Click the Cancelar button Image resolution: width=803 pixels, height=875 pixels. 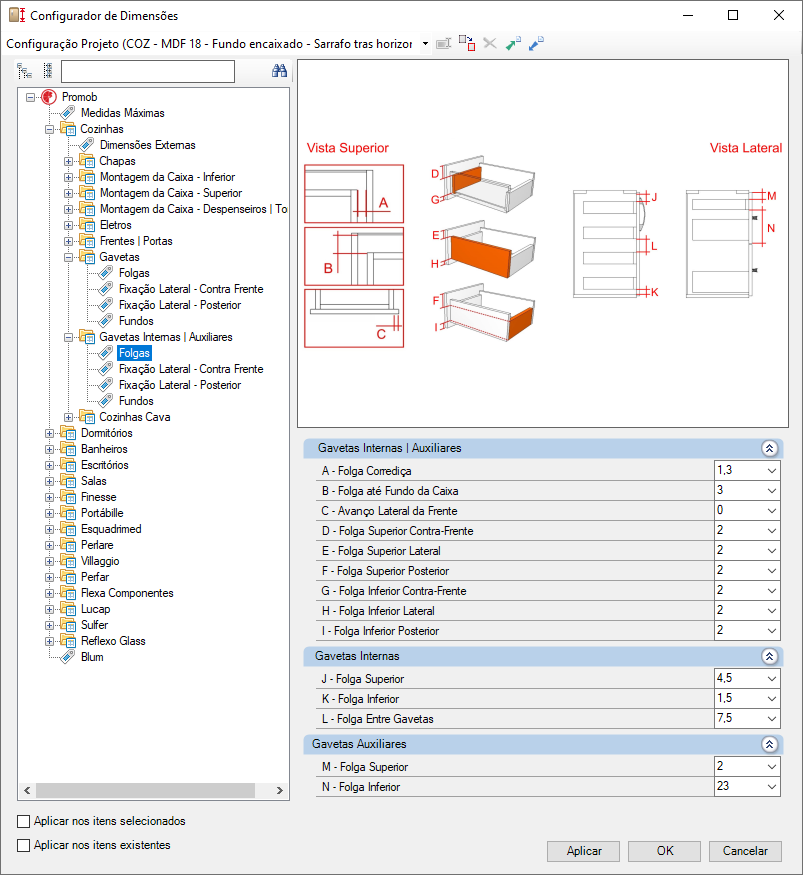(745, 851)
